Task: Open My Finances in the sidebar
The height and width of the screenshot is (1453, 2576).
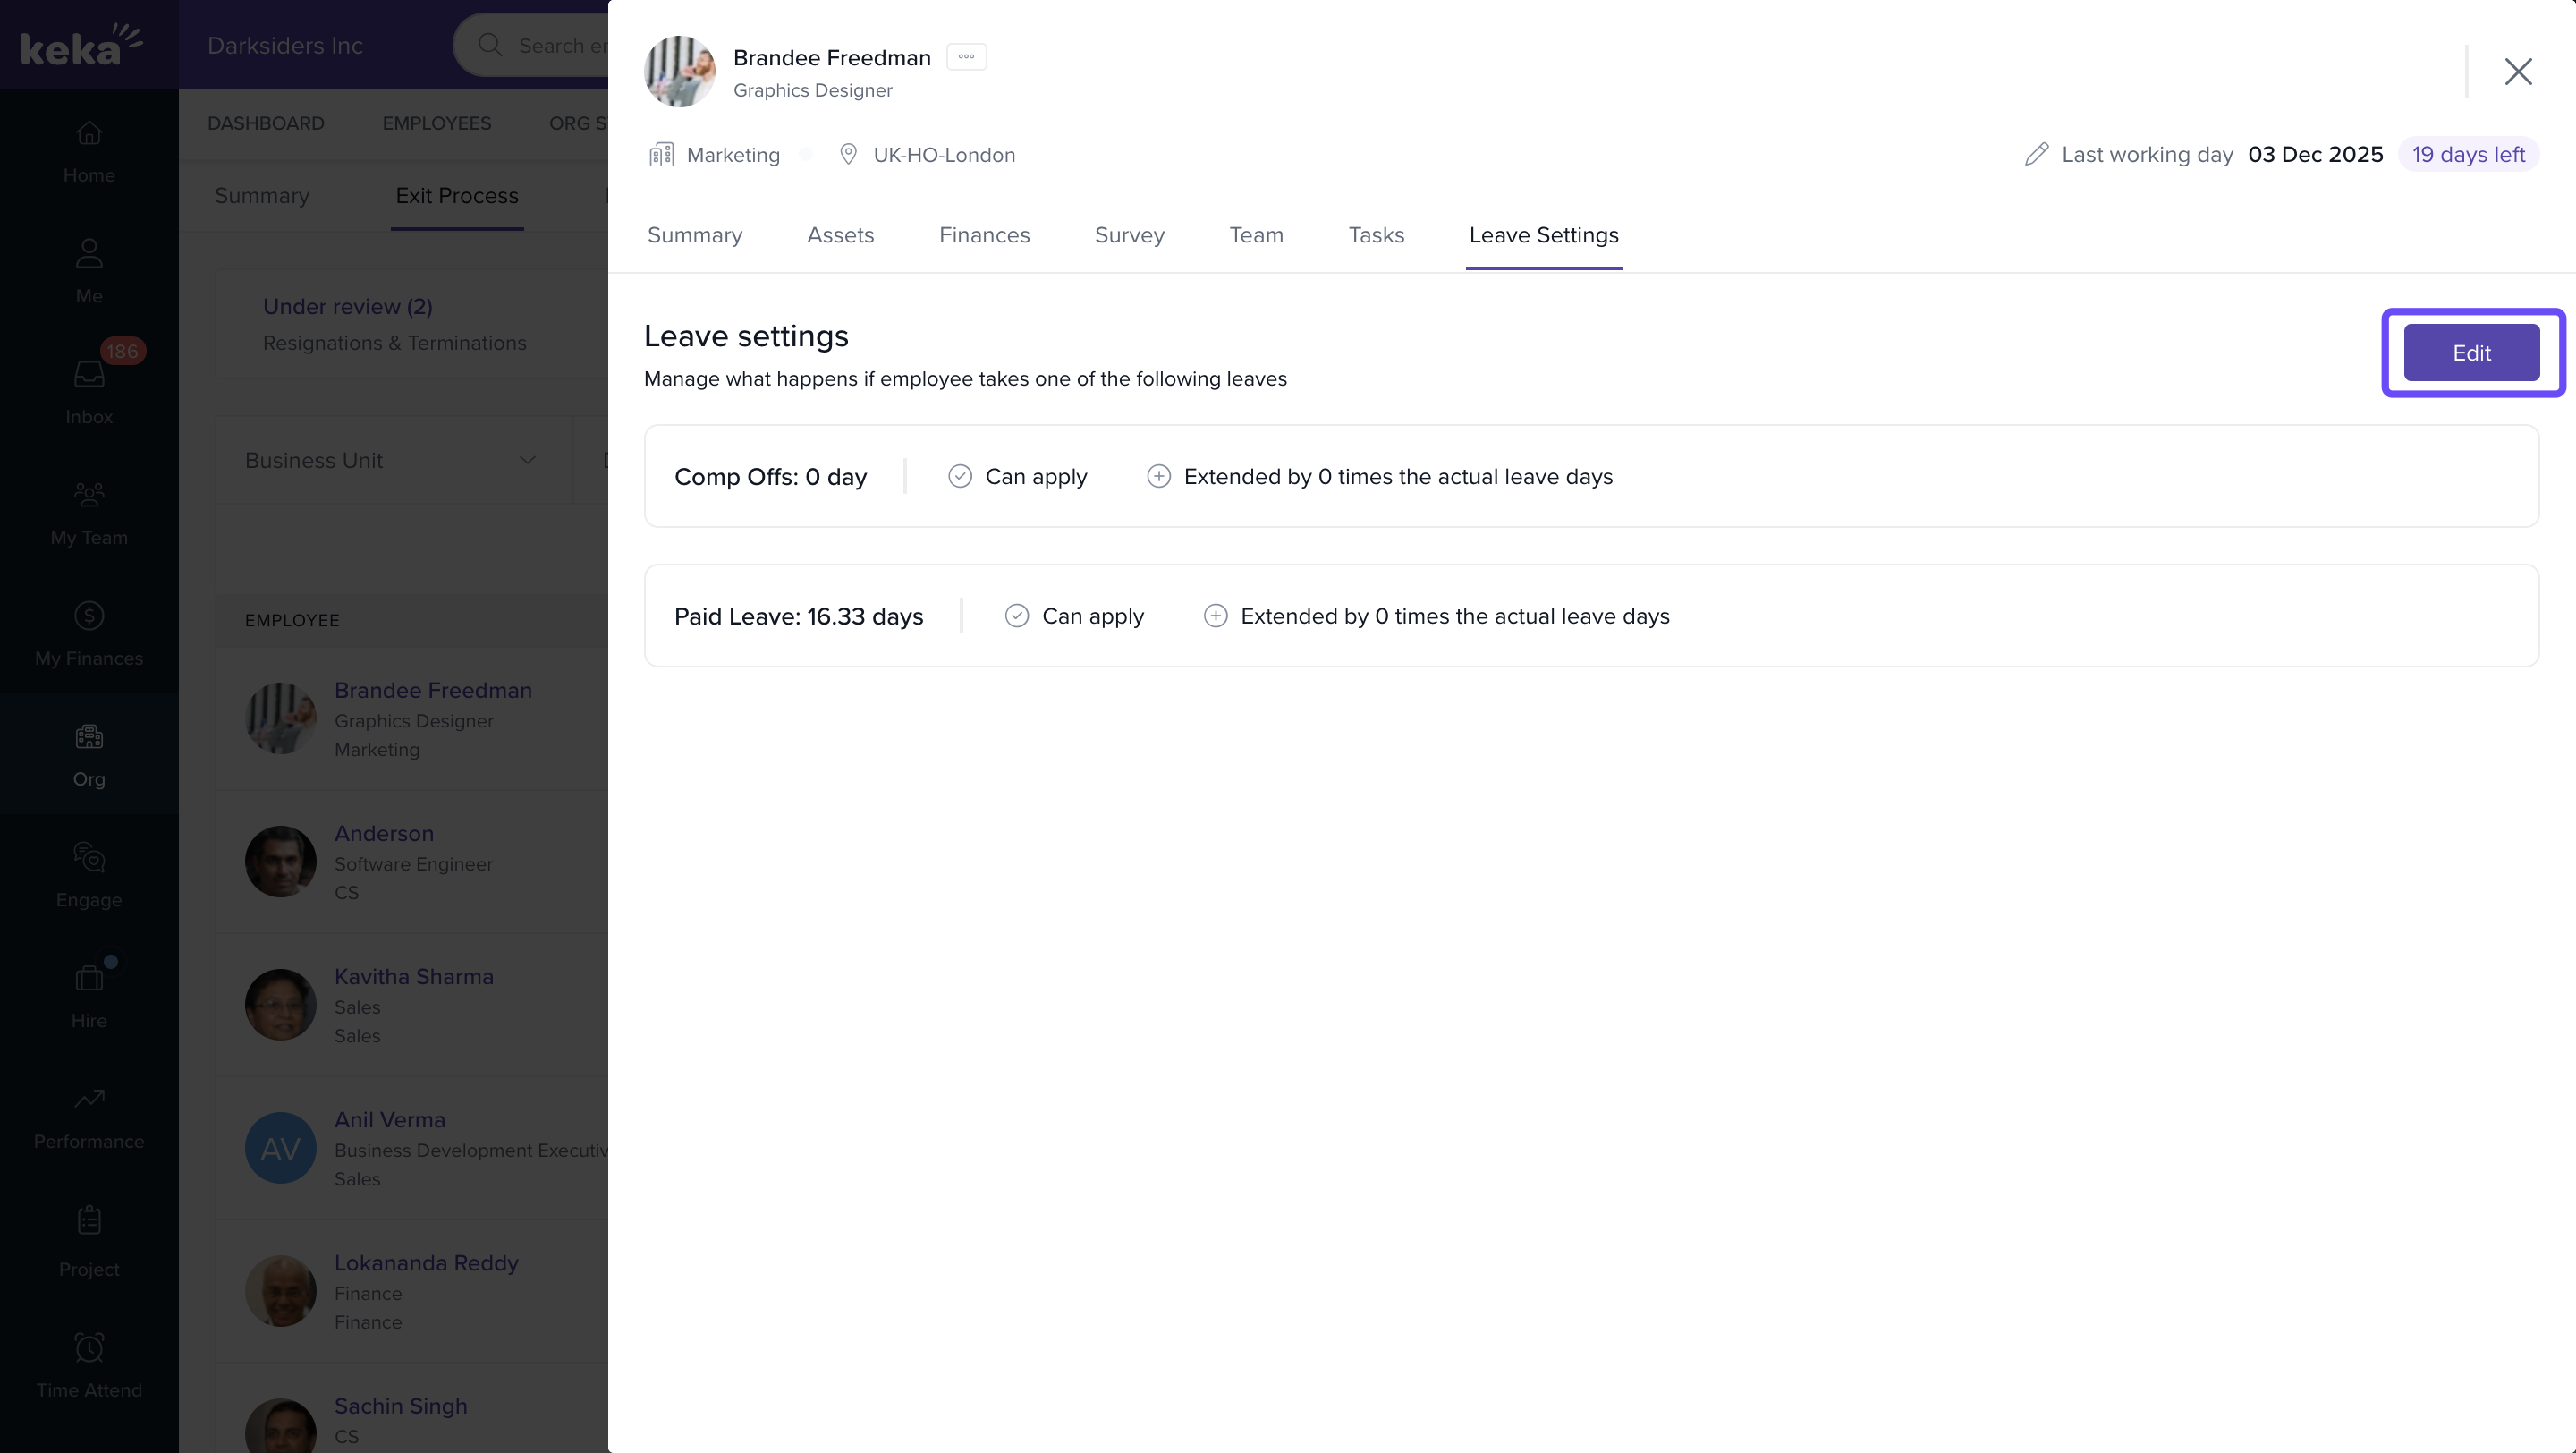Action: click(x=89, y=616)
